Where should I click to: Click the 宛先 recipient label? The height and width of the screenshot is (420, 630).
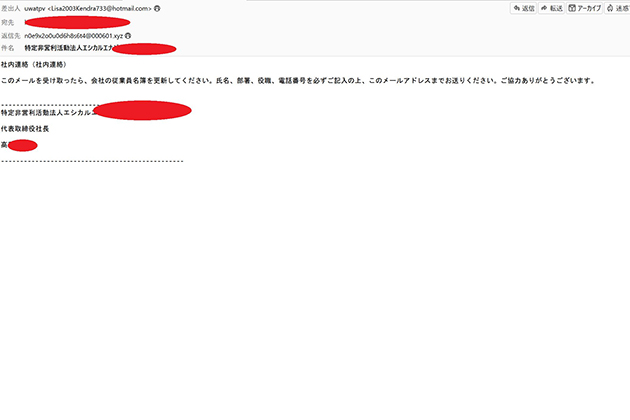tap(7, 23)
